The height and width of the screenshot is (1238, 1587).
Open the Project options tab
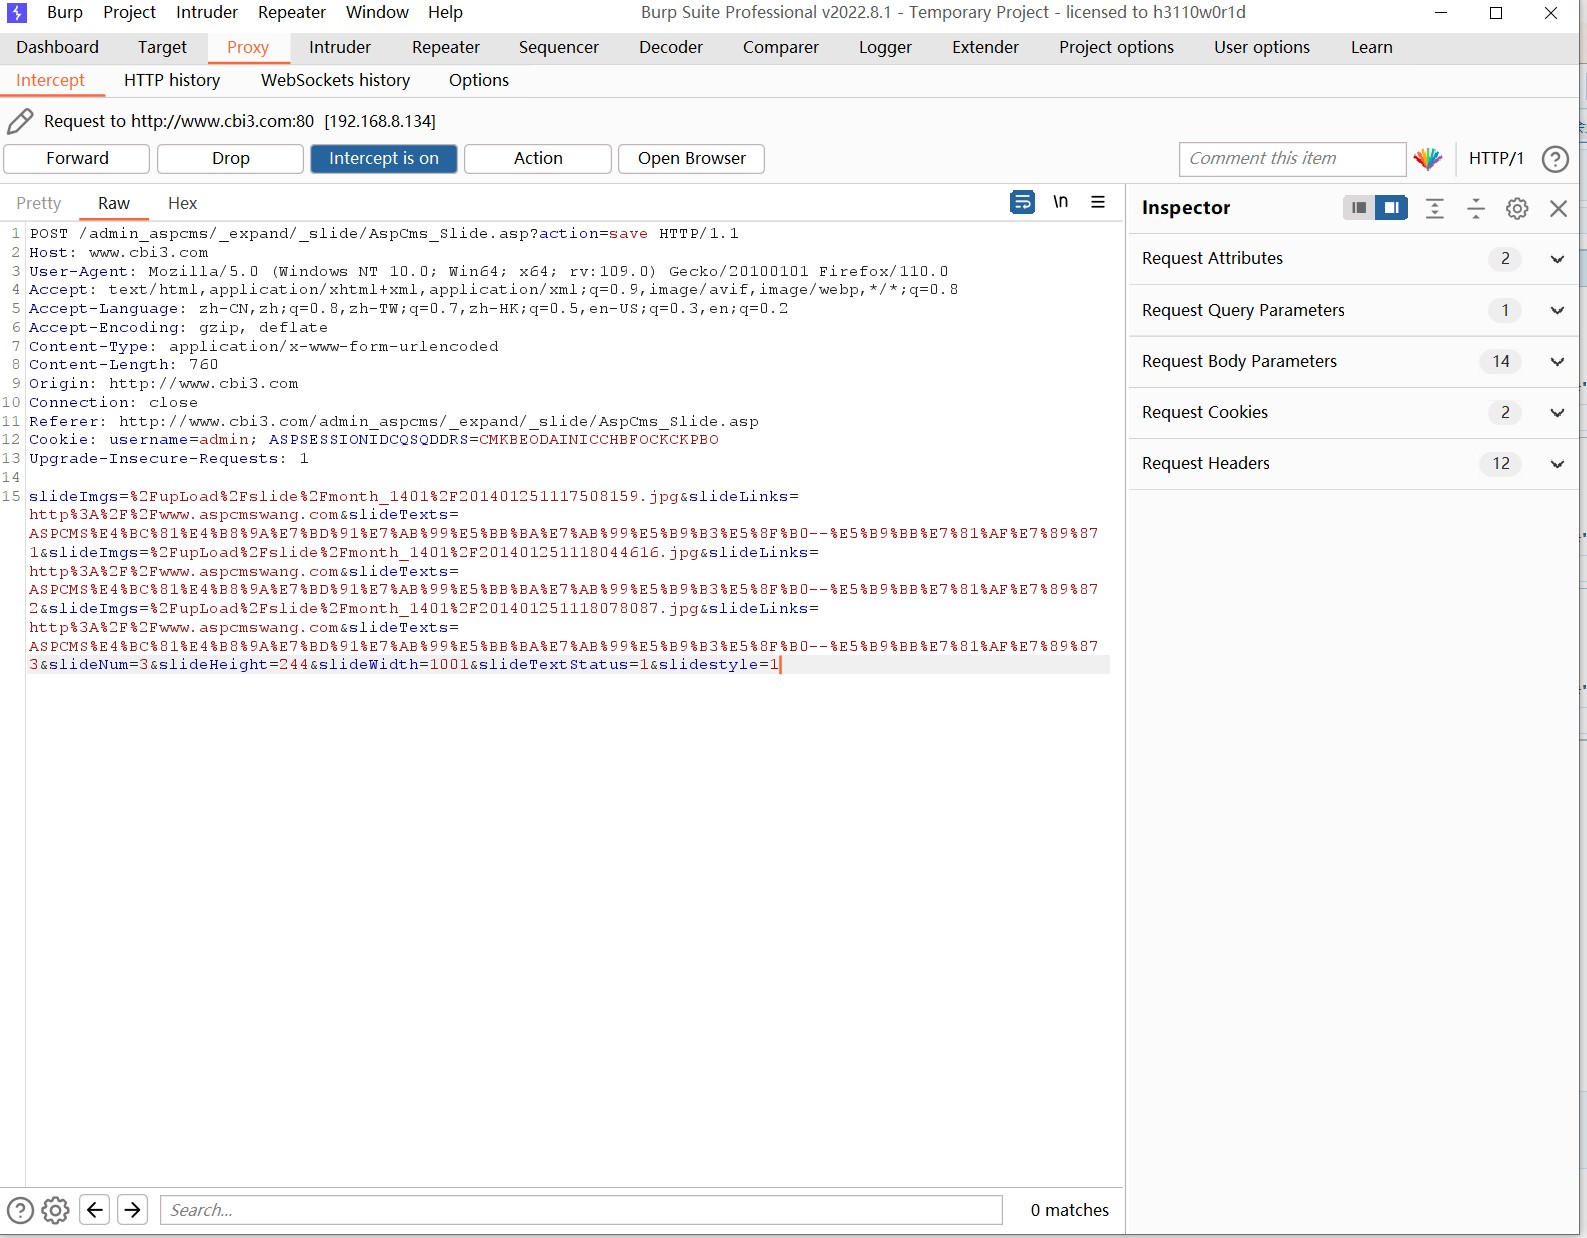coord(1117,47)
